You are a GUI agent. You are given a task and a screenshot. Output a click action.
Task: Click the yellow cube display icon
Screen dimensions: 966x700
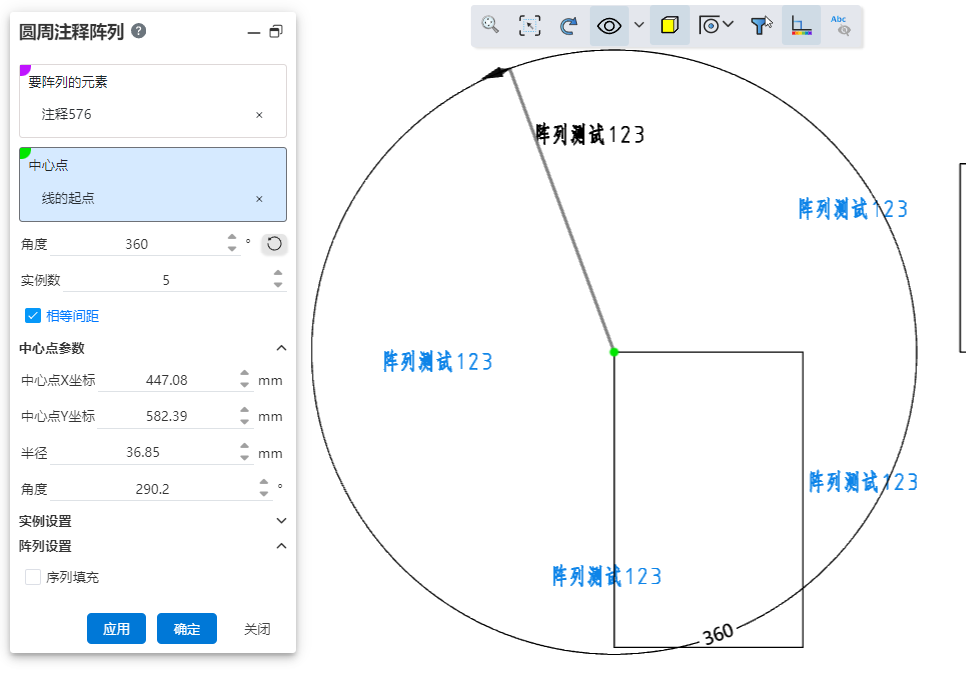[669, 25]
